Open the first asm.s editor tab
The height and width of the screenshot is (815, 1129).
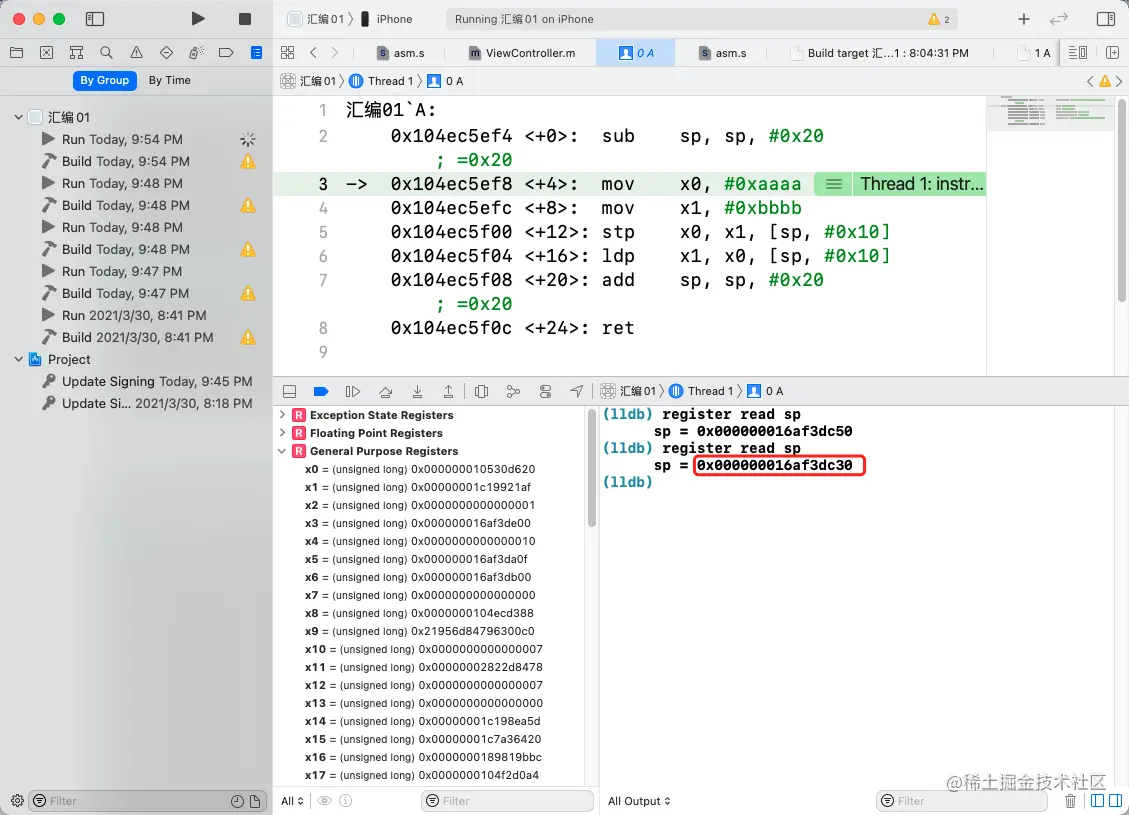401,53
